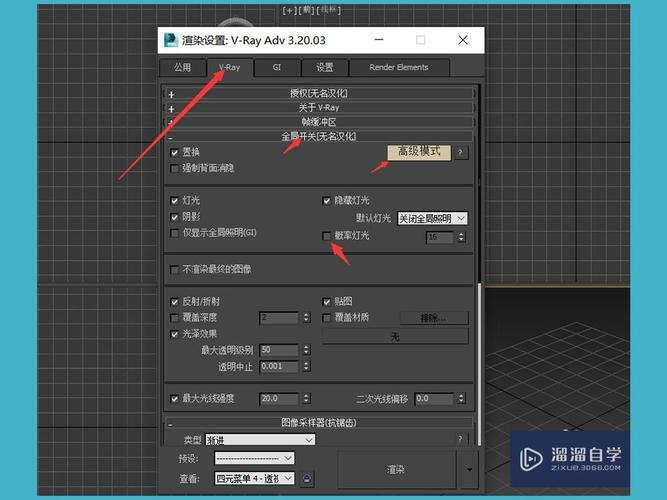Click the 覆盖深度 value field
The image size is (667, 500).
279,317
